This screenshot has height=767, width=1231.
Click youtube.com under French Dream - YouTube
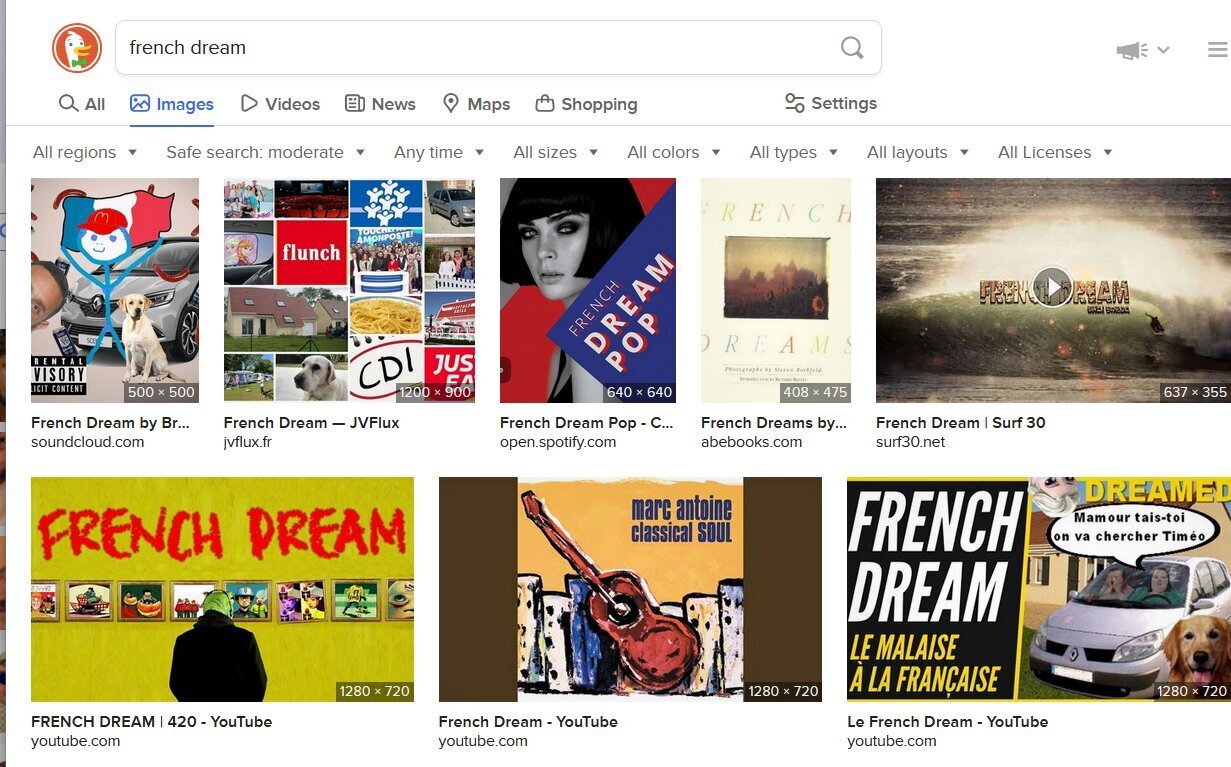click(x=483, y=741)
